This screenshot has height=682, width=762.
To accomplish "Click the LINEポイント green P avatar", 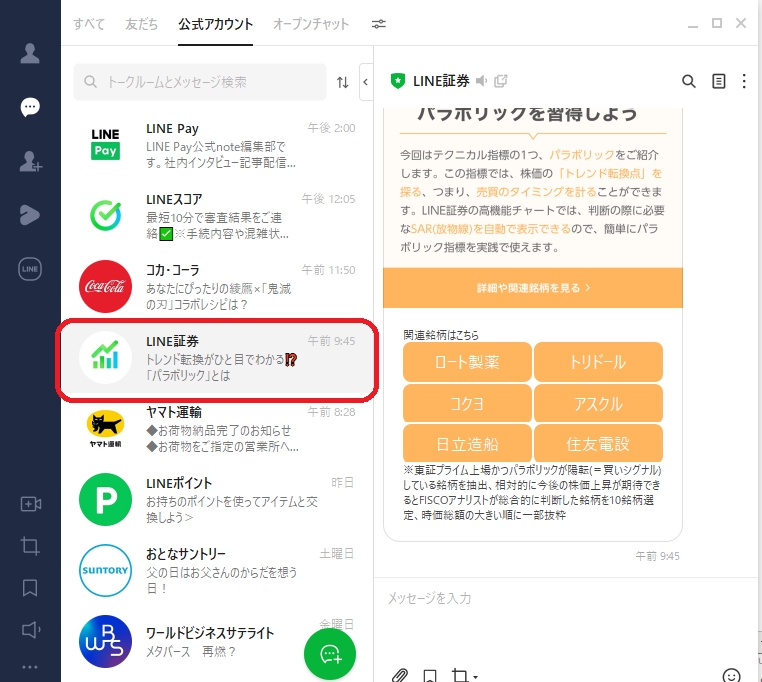I will pos(105,499).
